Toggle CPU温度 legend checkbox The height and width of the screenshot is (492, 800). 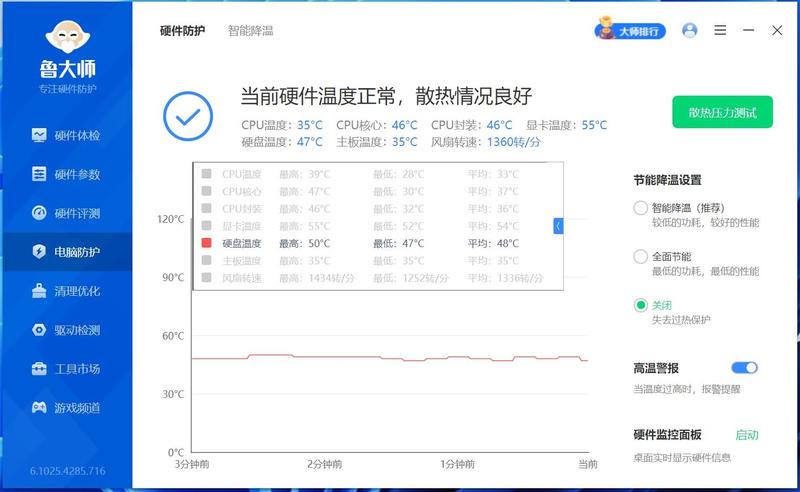pos(207,174)
